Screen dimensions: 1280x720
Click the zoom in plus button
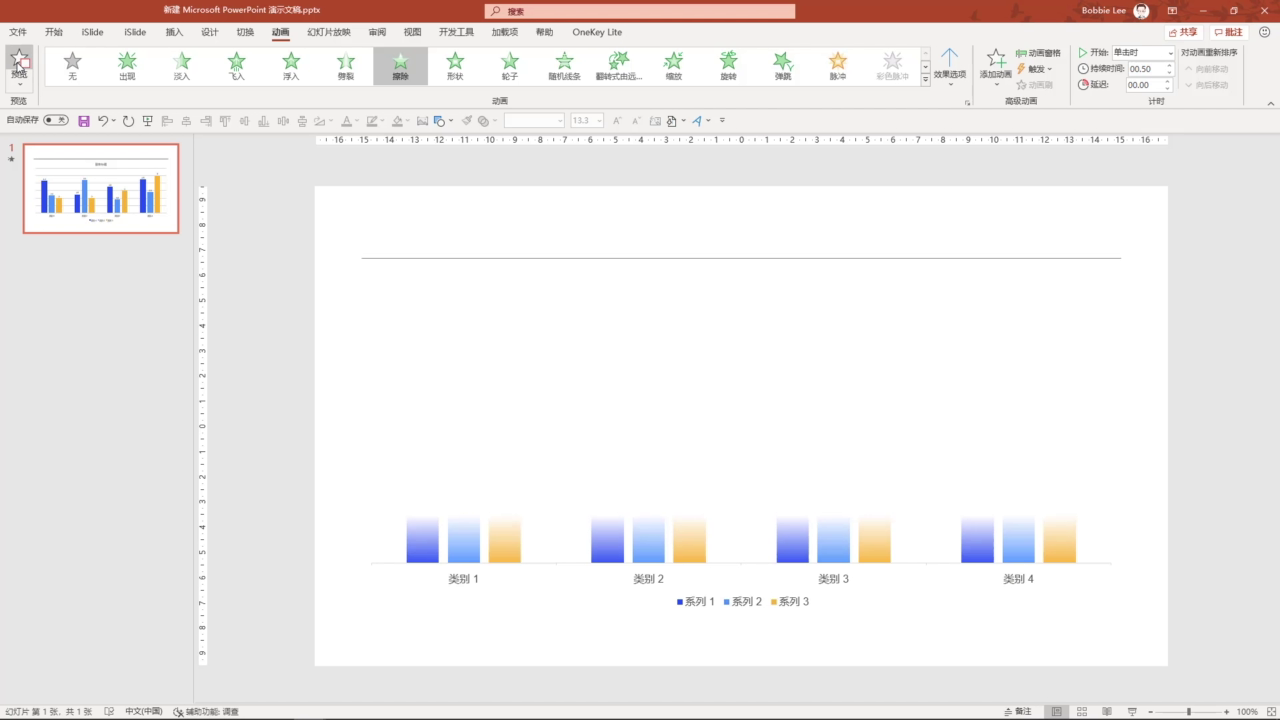(x=1227, y=711)
